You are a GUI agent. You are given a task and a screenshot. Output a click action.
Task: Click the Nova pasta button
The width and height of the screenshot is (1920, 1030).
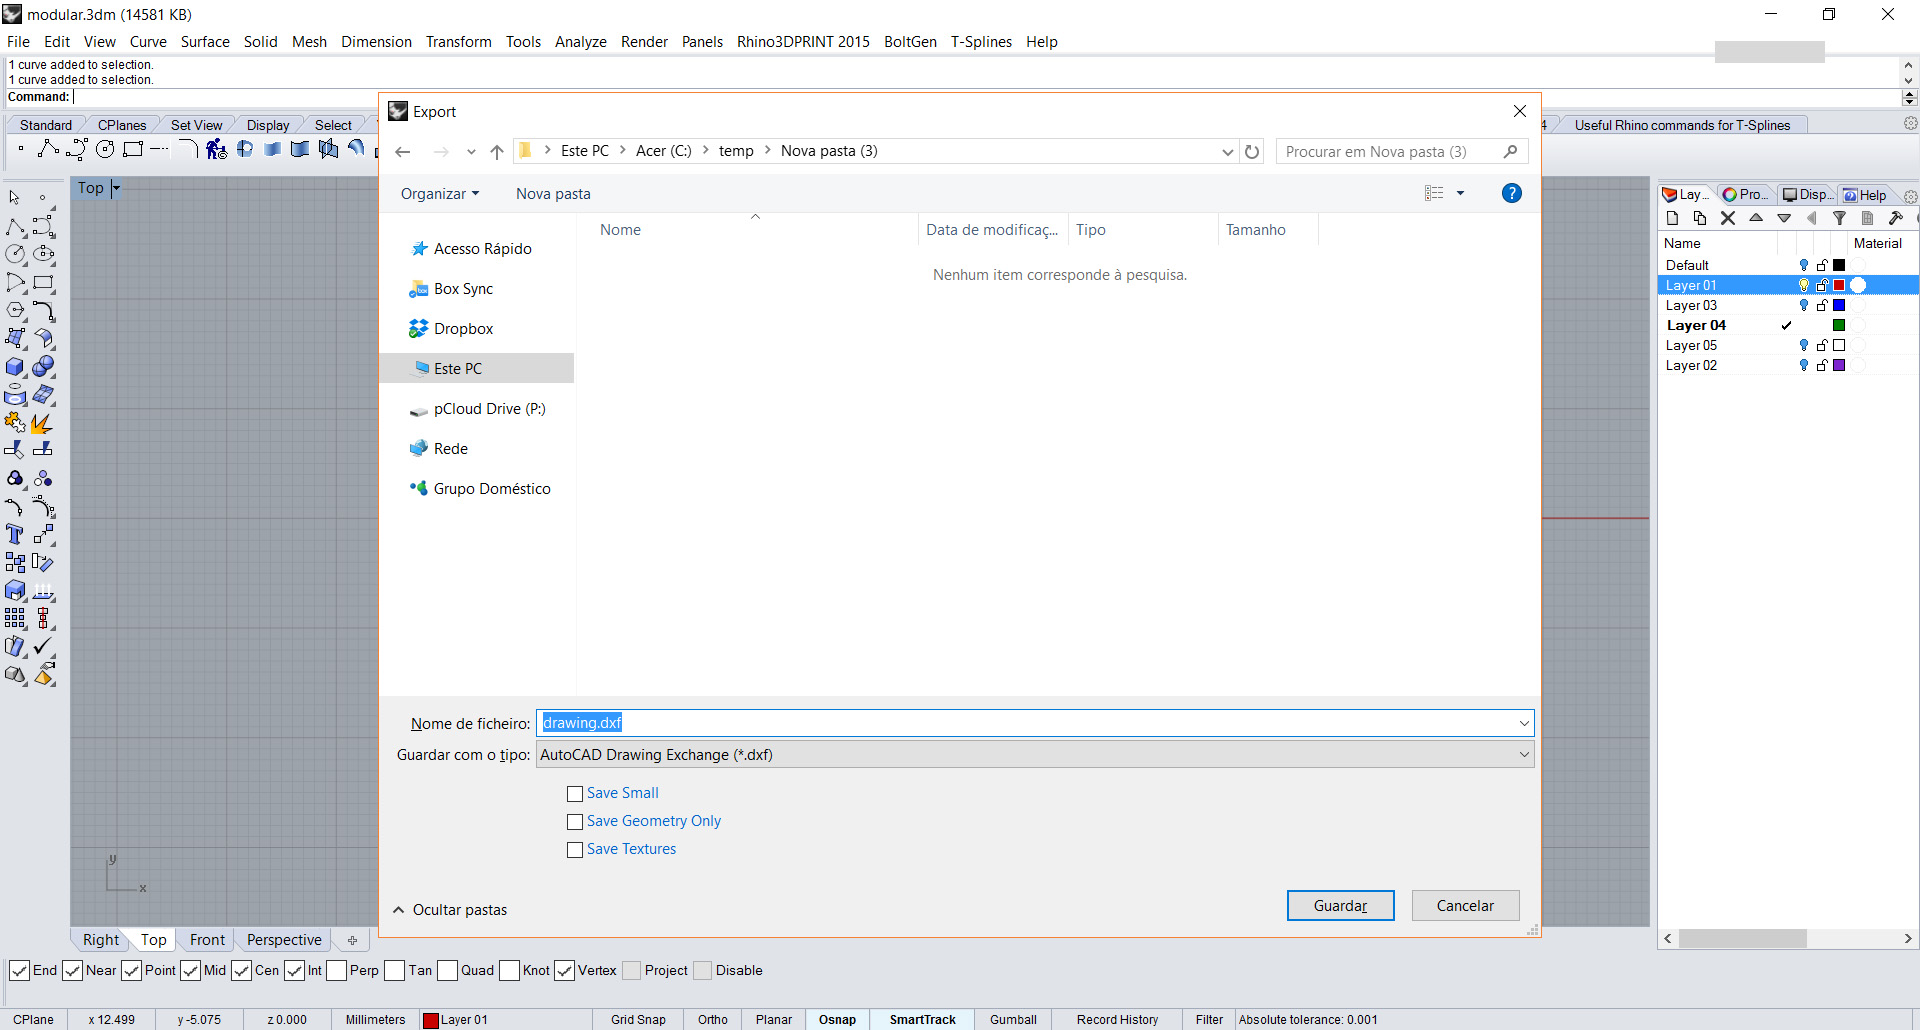coord(553,194)
